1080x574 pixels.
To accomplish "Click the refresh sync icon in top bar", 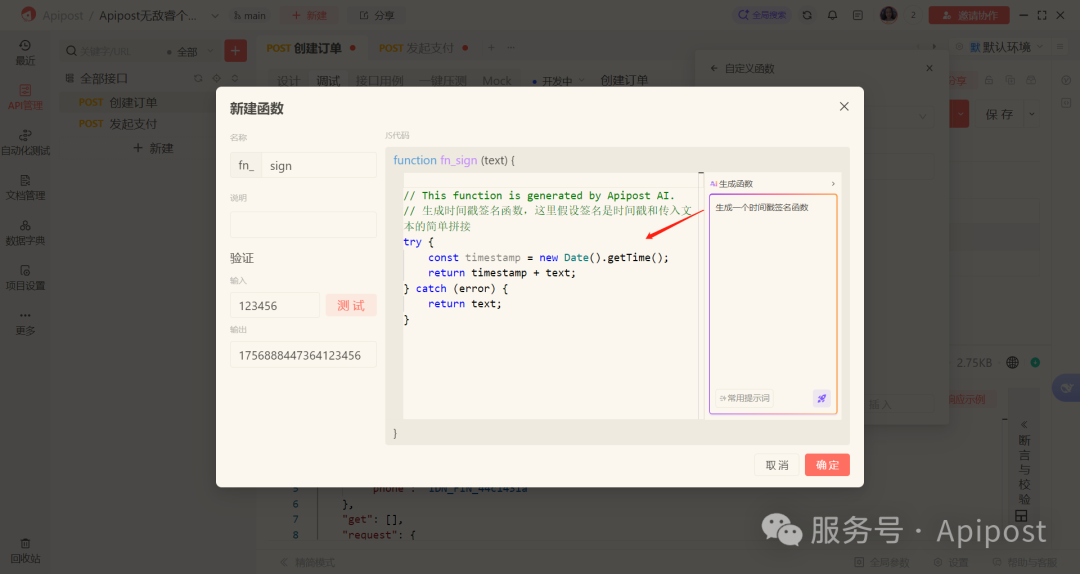I will click(x=807, y=14).
